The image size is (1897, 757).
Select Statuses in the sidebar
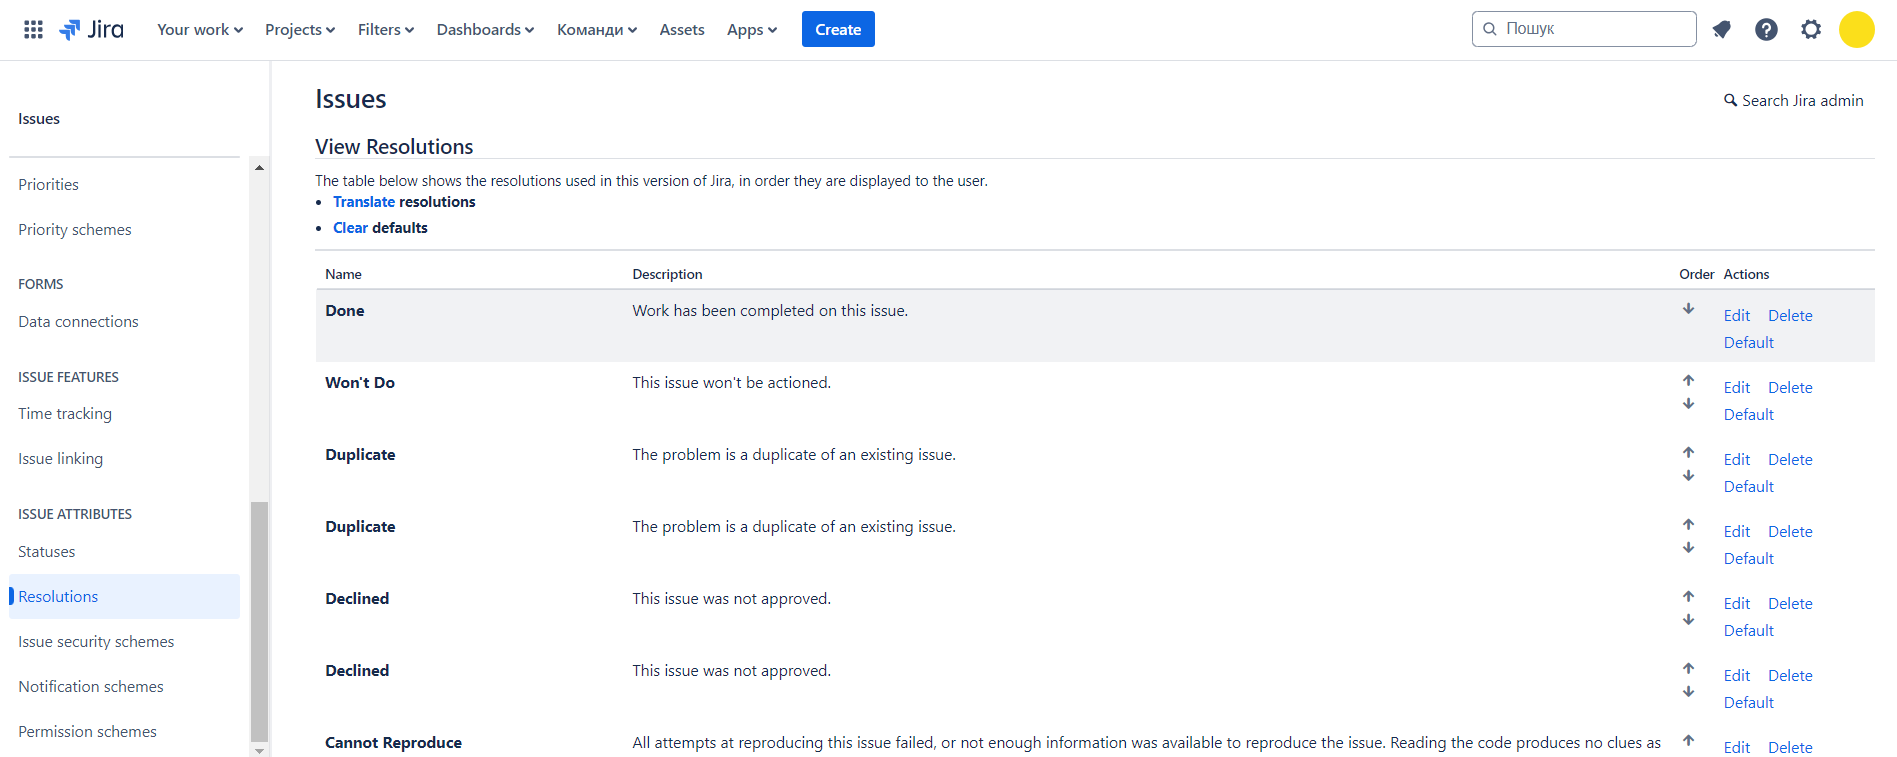(47, 551)
